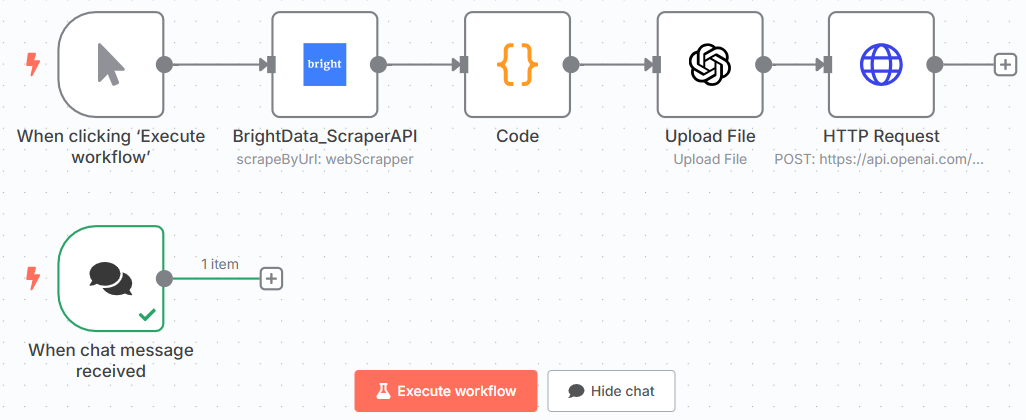1026x420 pixels.
Task: Click the gray Upload File subtitle
Action: click(x=710, y=159)
